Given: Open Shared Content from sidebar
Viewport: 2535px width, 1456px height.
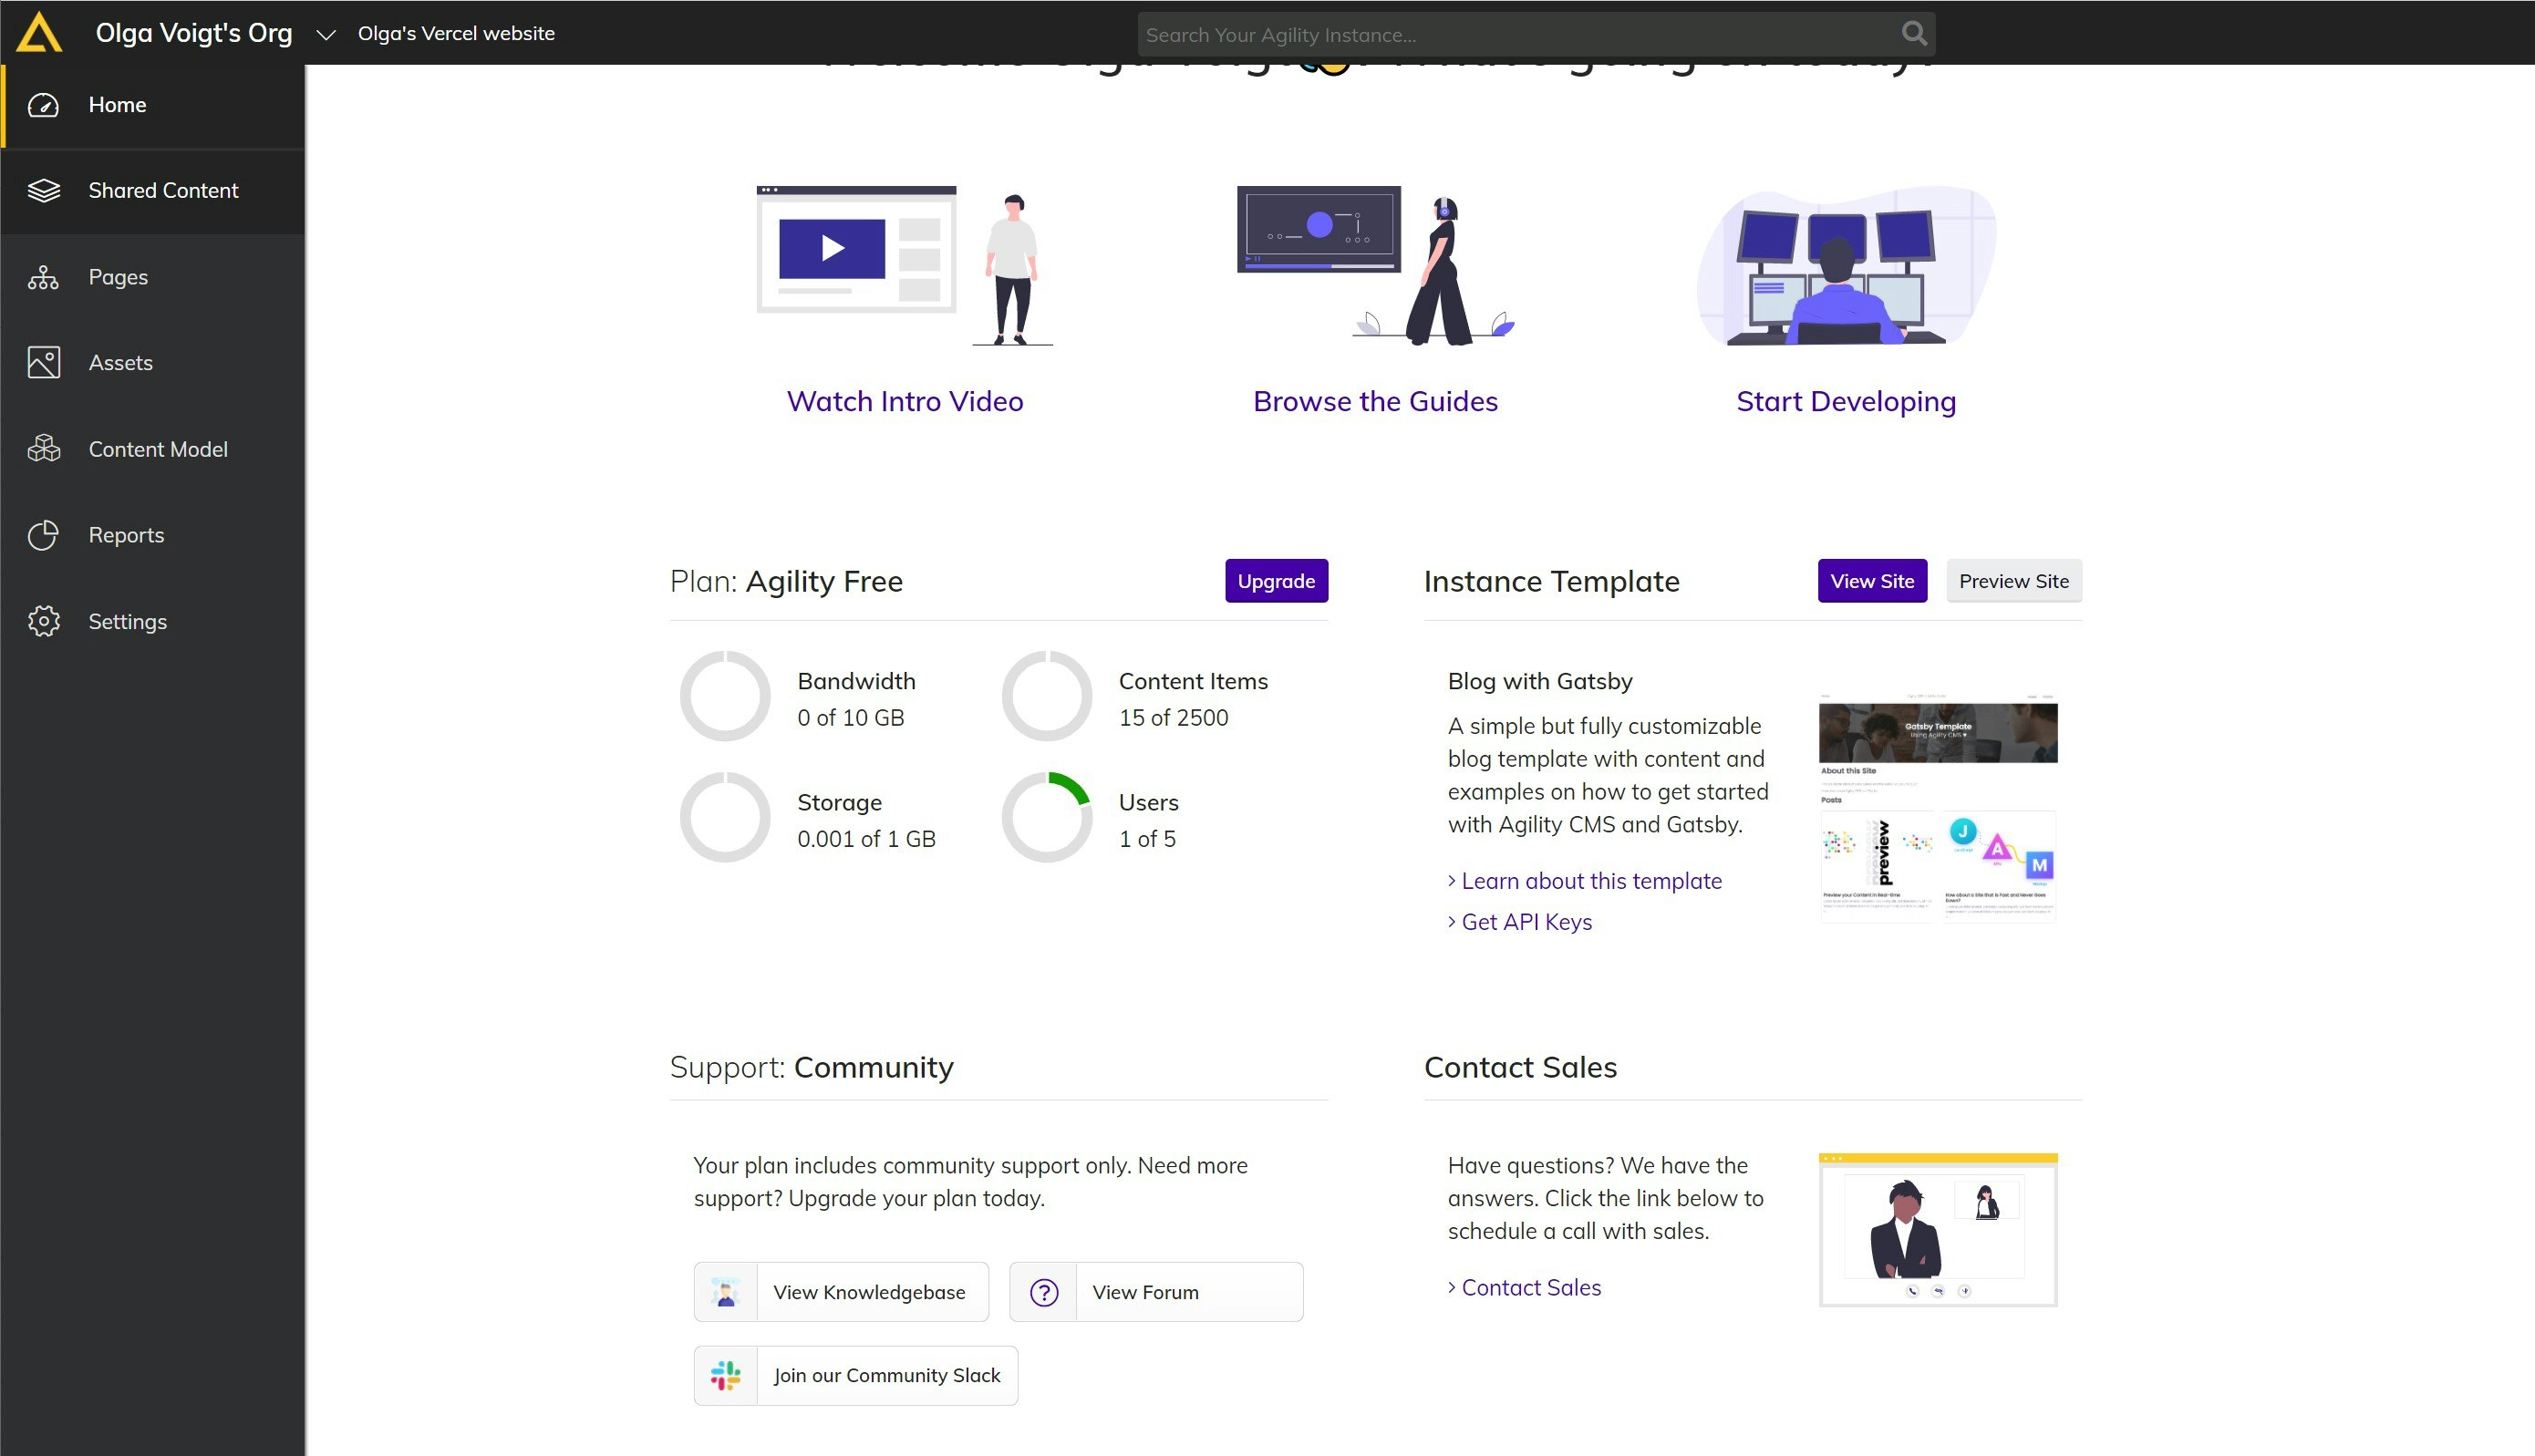Looking at the screenshot, I should coord(44,190).
